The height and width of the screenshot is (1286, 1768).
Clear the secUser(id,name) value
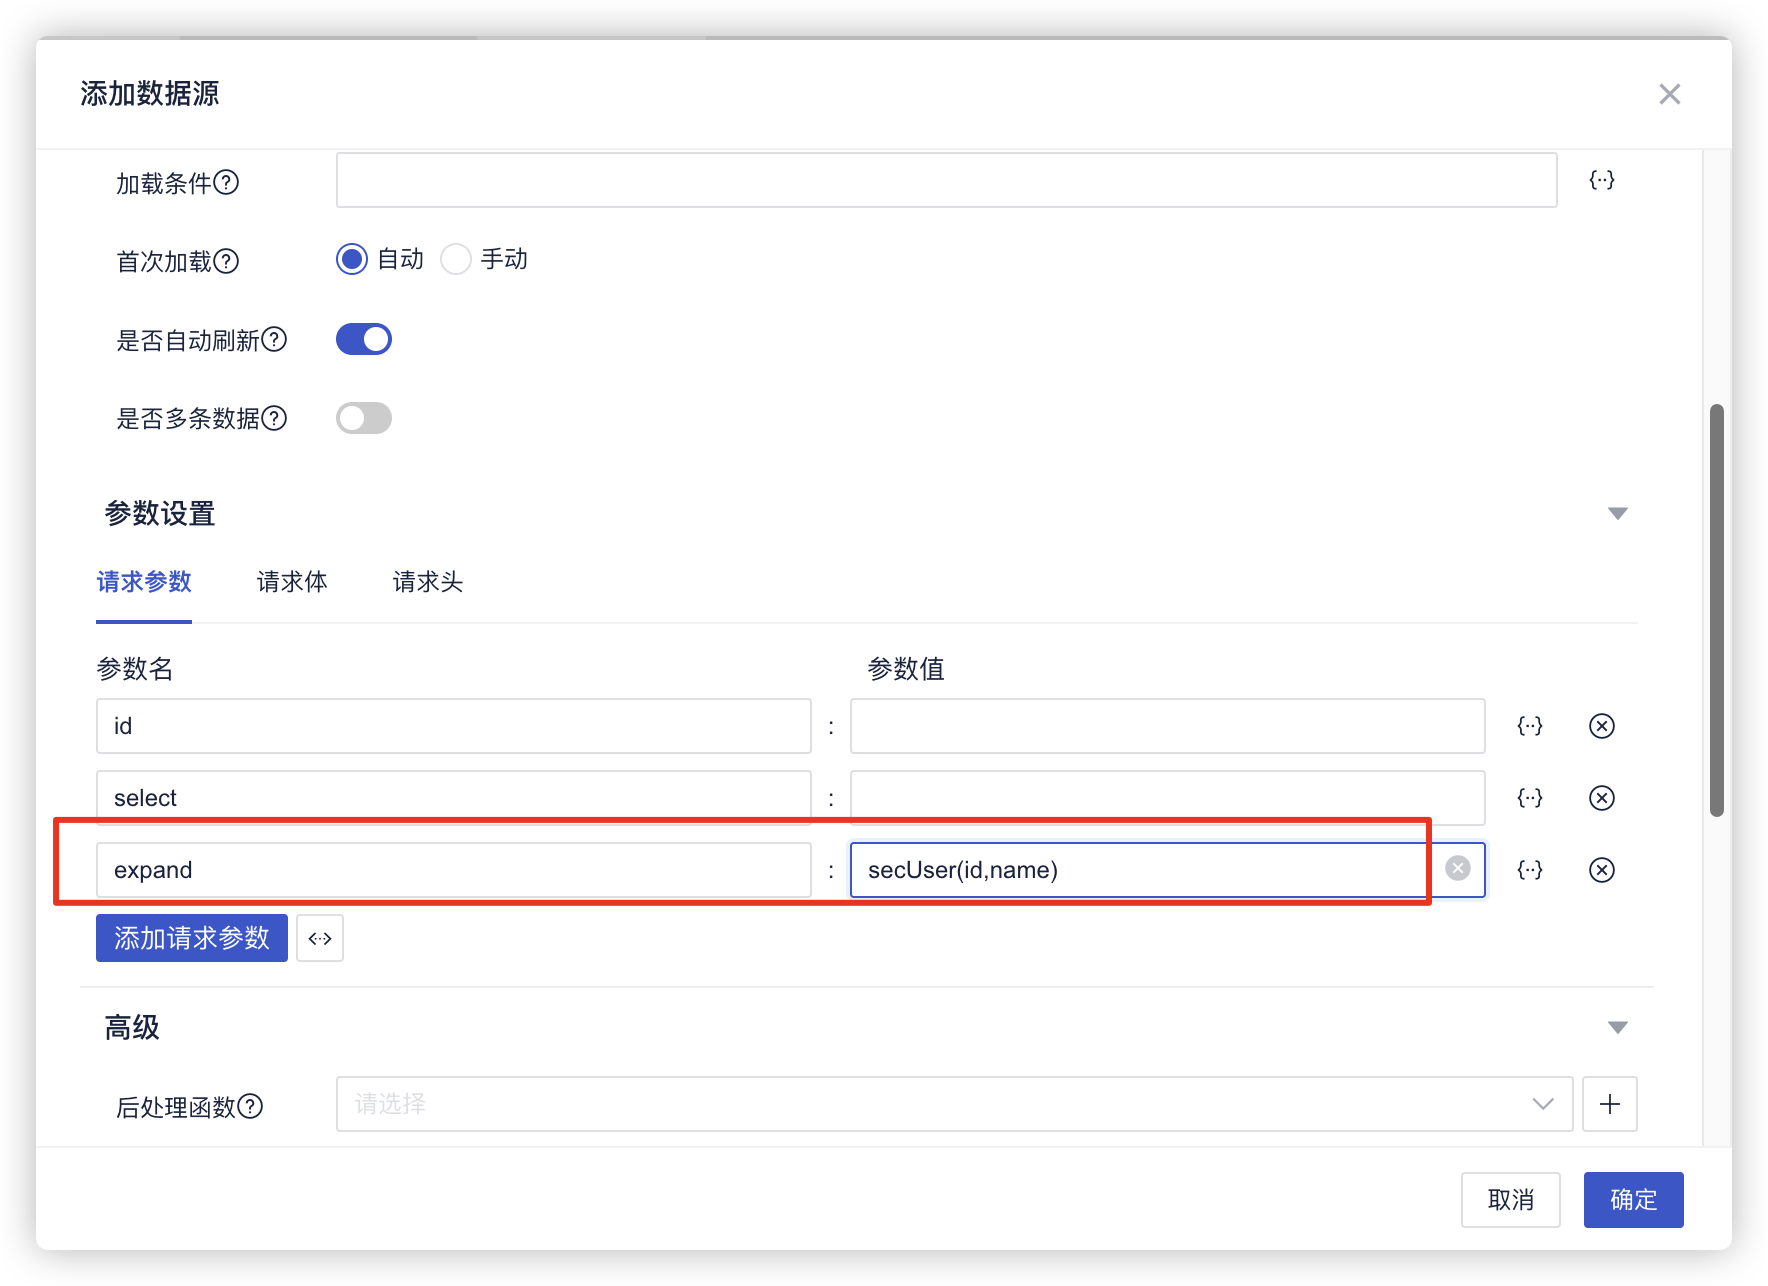click(1457, 869)
